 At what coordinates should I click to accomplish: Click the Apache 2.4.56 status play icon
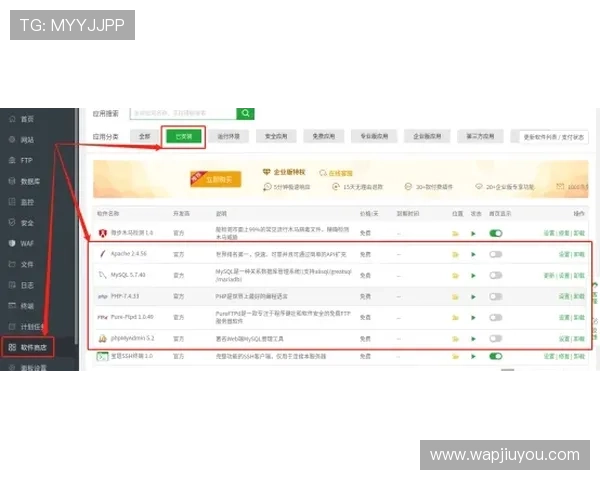coord(473,254)
